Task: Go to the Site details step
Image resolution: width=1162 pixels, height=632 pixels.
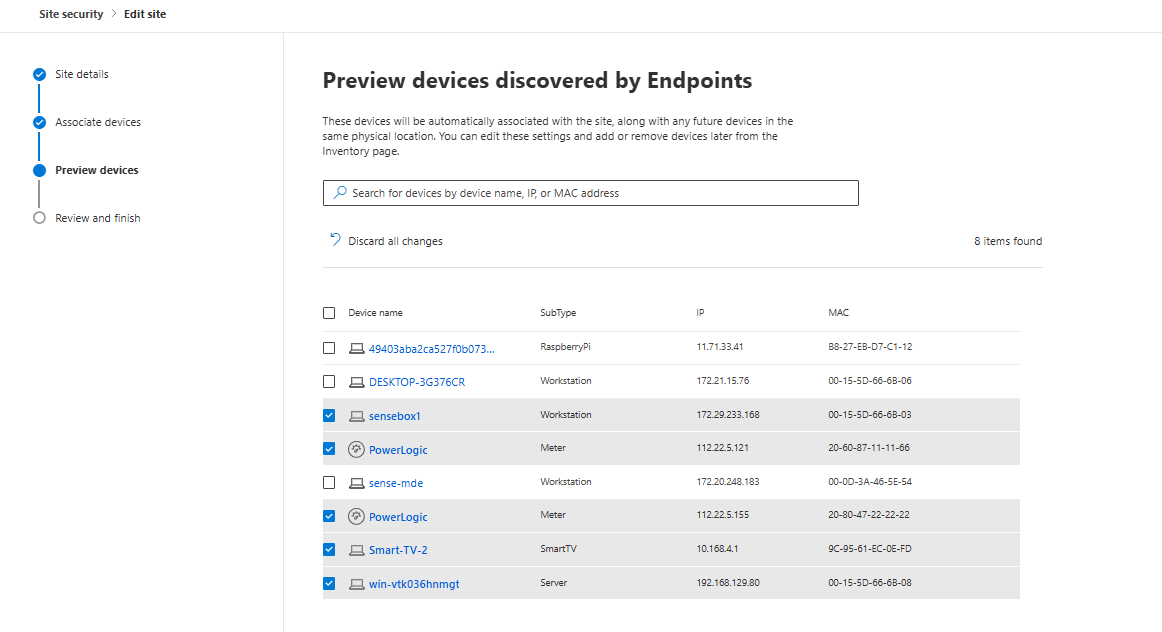Action: pyautogui.click(x=82, y=74)
